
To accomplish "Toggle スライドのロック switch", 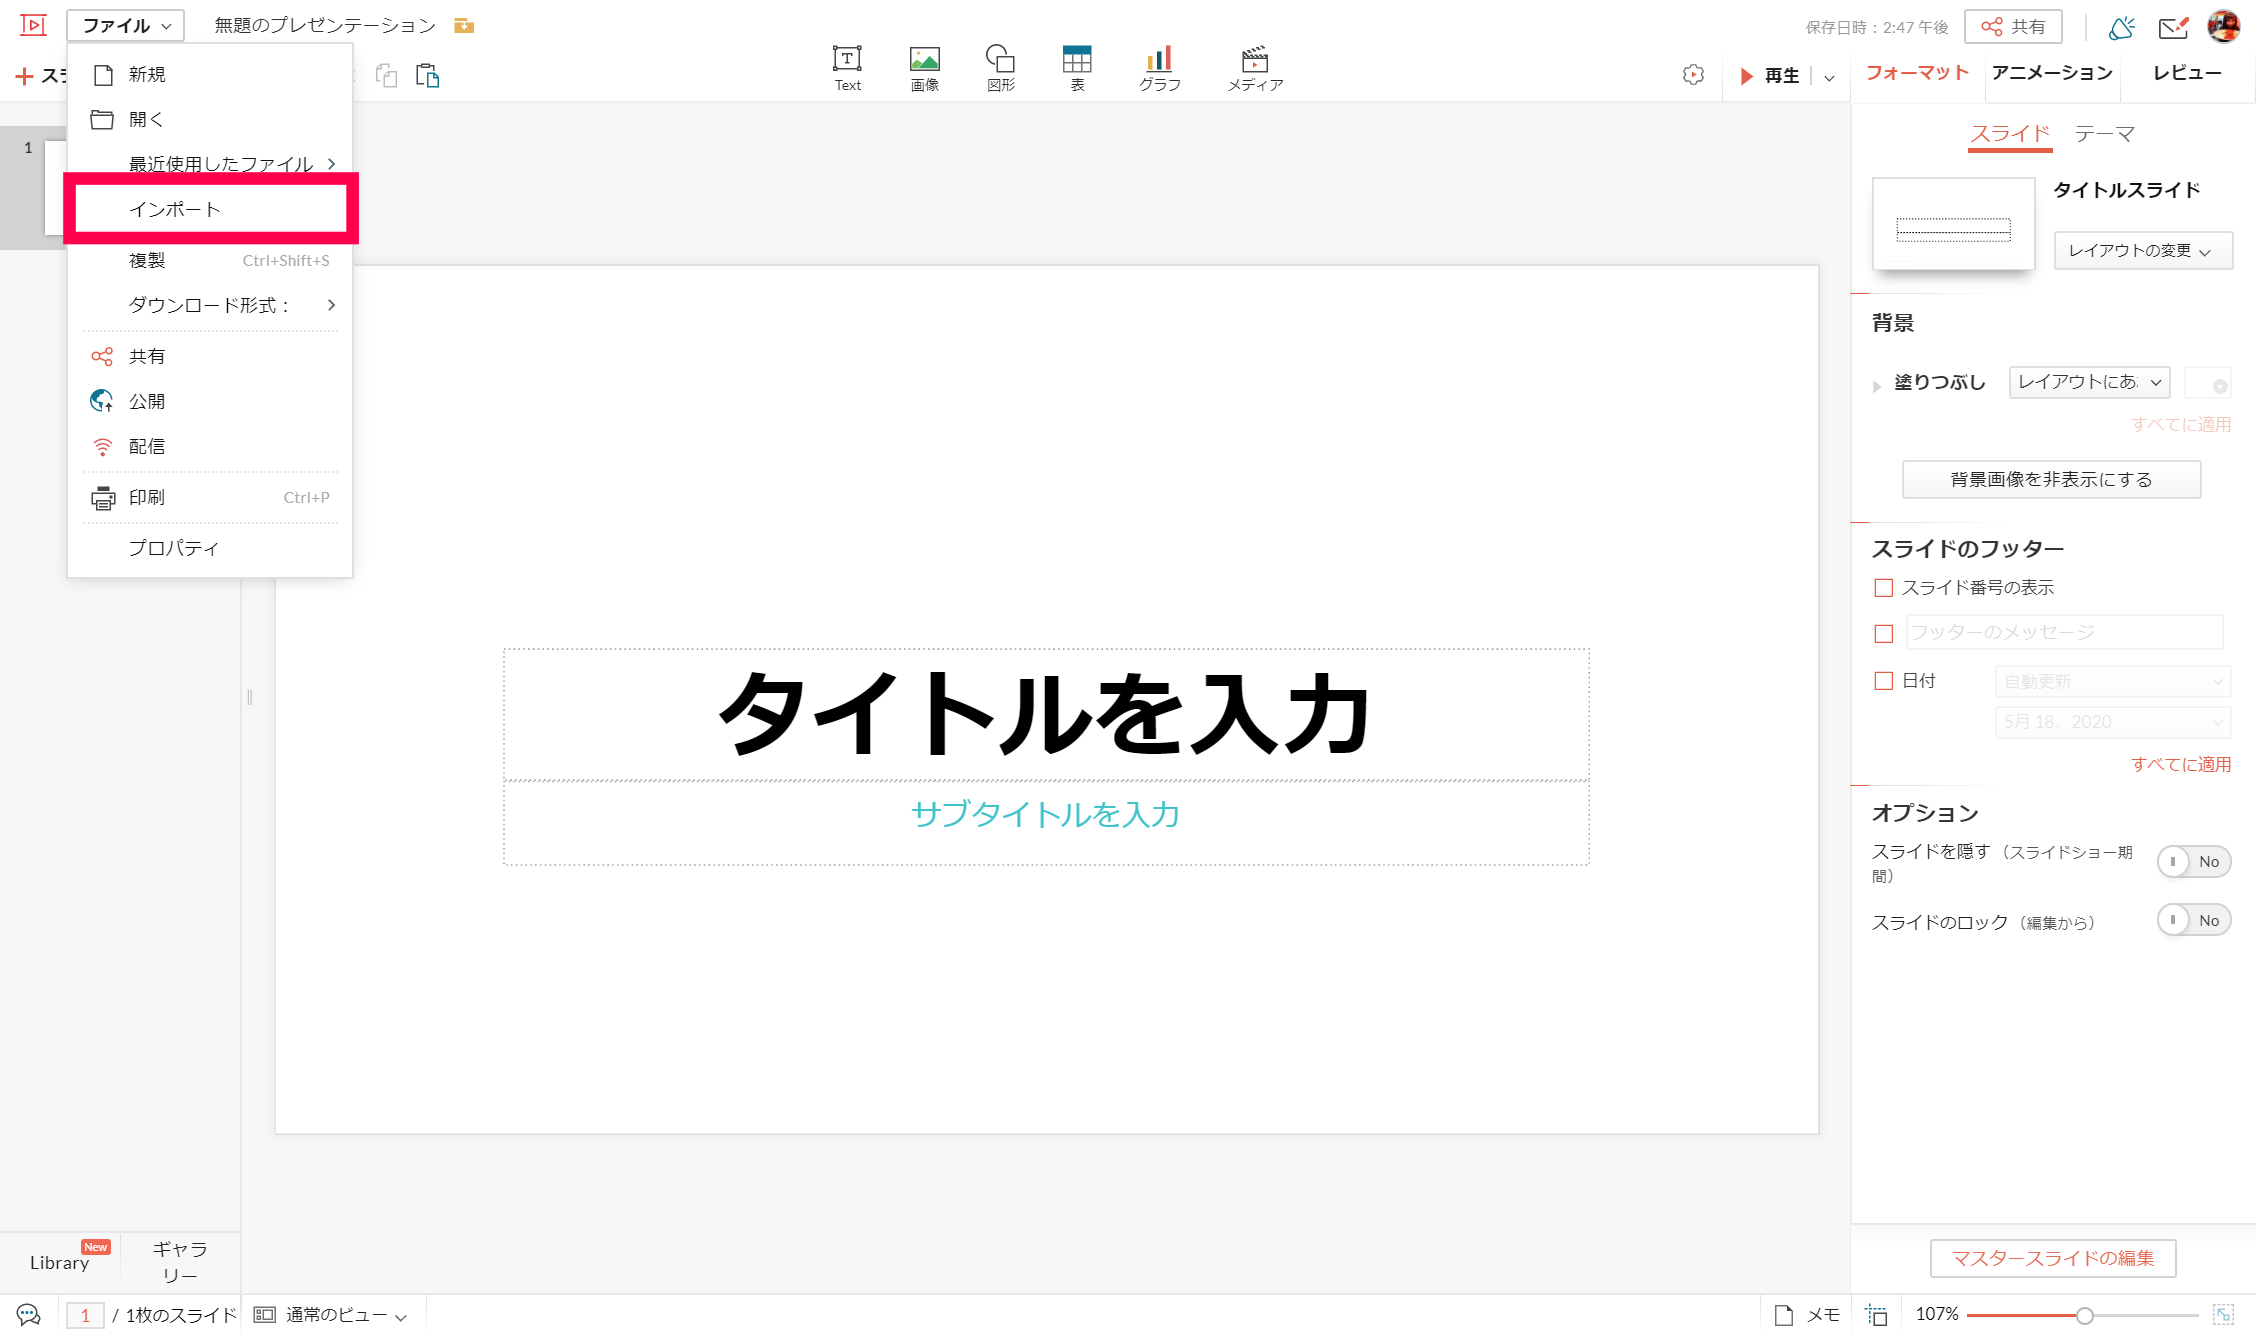I will click(2193, 920).
